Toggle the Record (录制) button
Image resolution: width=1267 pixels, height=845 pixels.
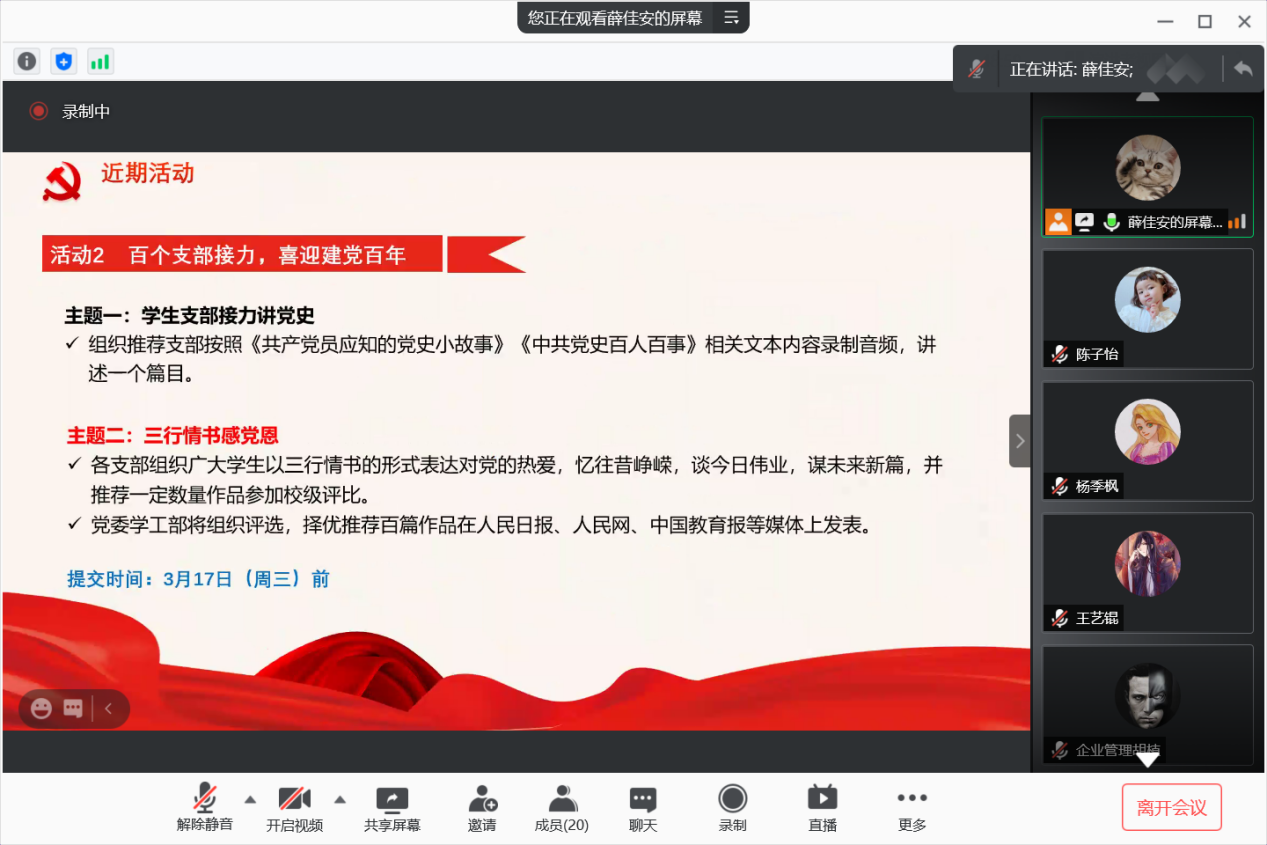(x=733, y=808)
